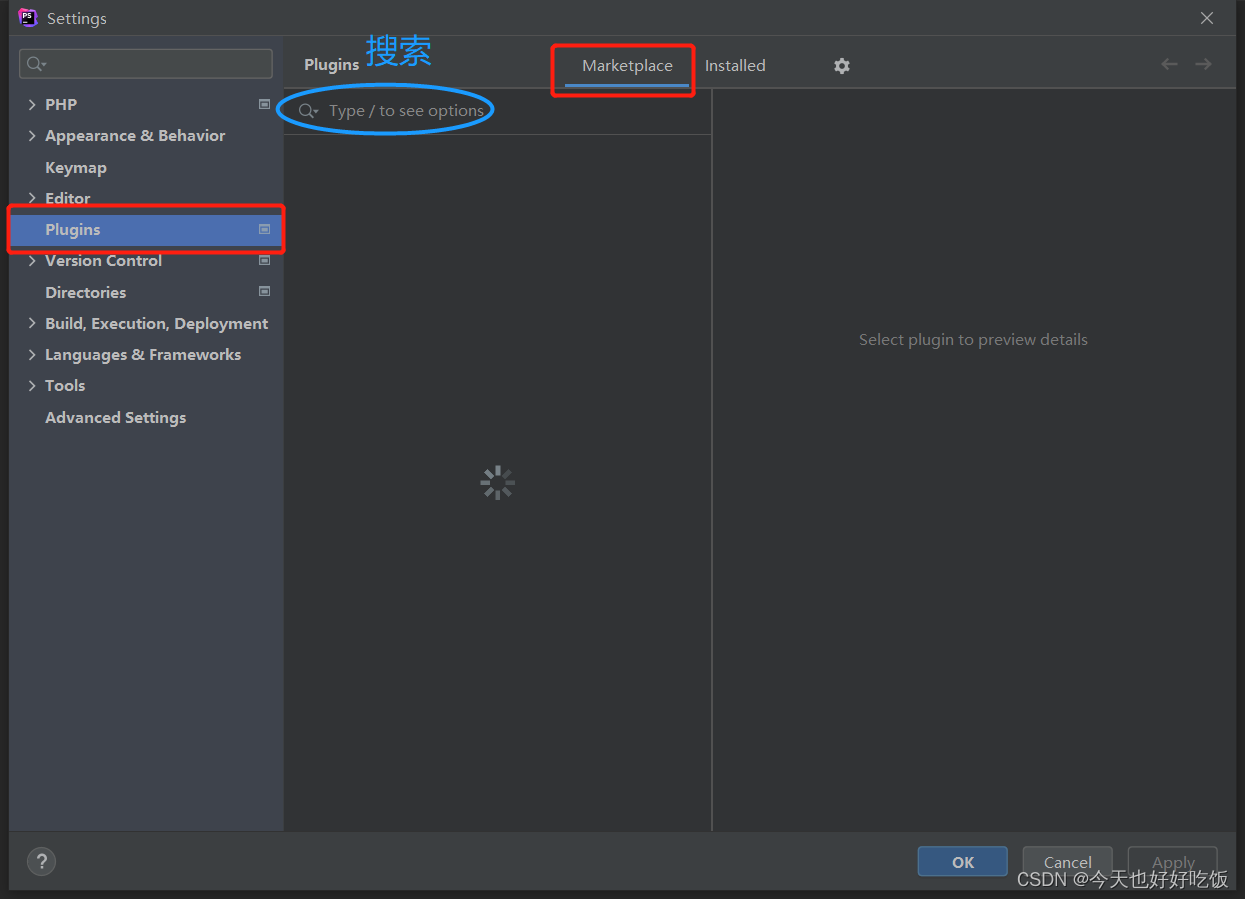
Task: Click the project-level icon beside Plugins
Action: coord(264,229)
